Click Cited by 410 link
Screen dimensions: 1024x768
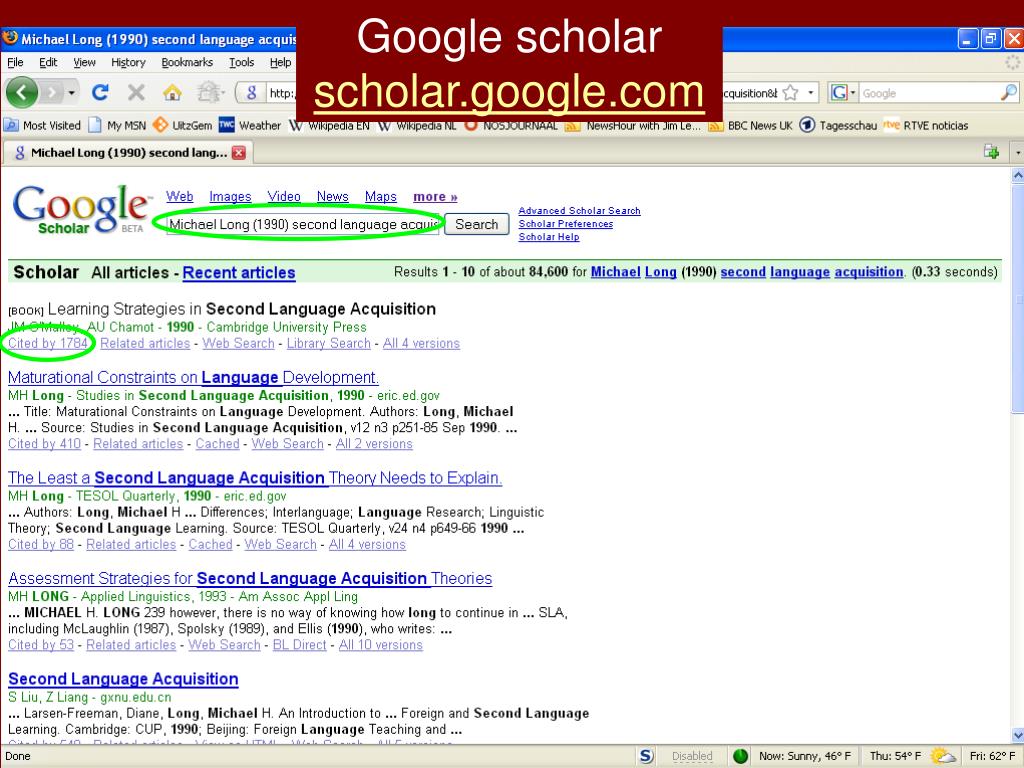[x=44, y=444]
